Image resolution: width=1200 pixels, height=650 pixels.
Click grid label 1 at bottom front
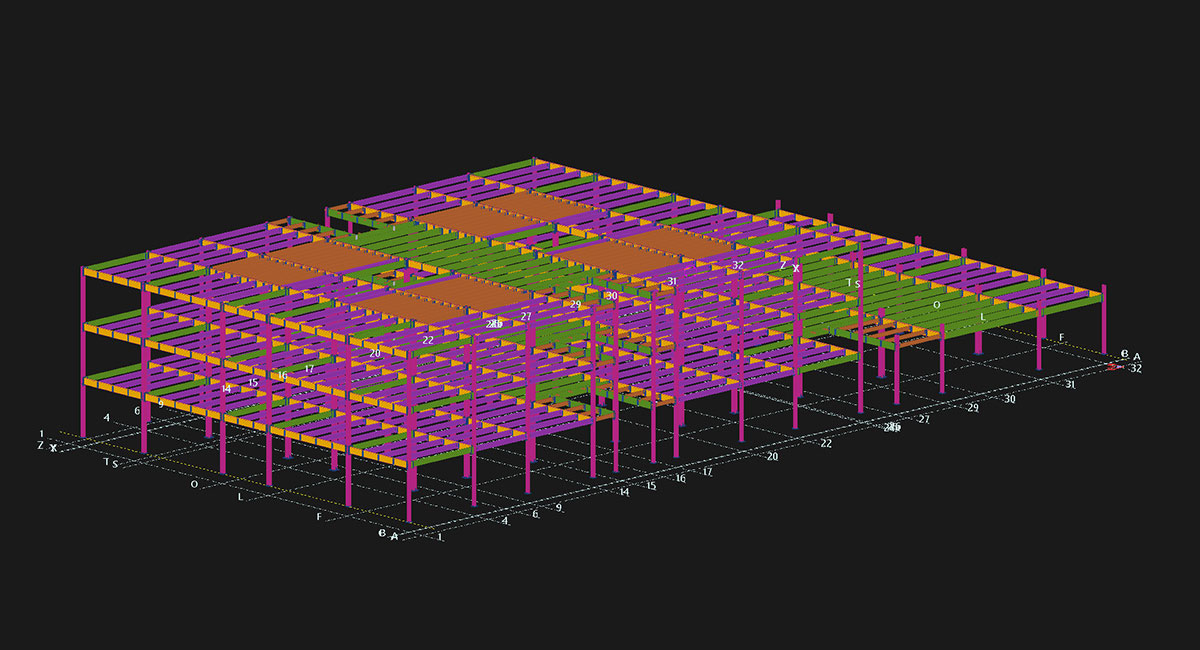(441, 537)
